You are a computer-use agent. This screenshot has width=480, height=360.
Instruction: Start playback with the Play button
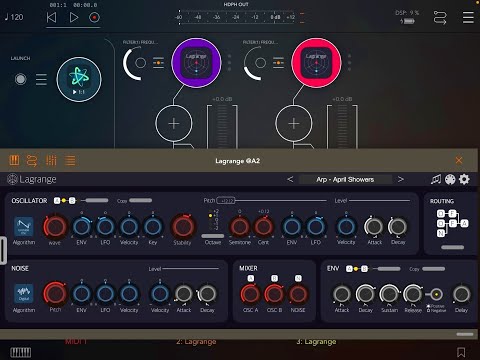point(74,17)
